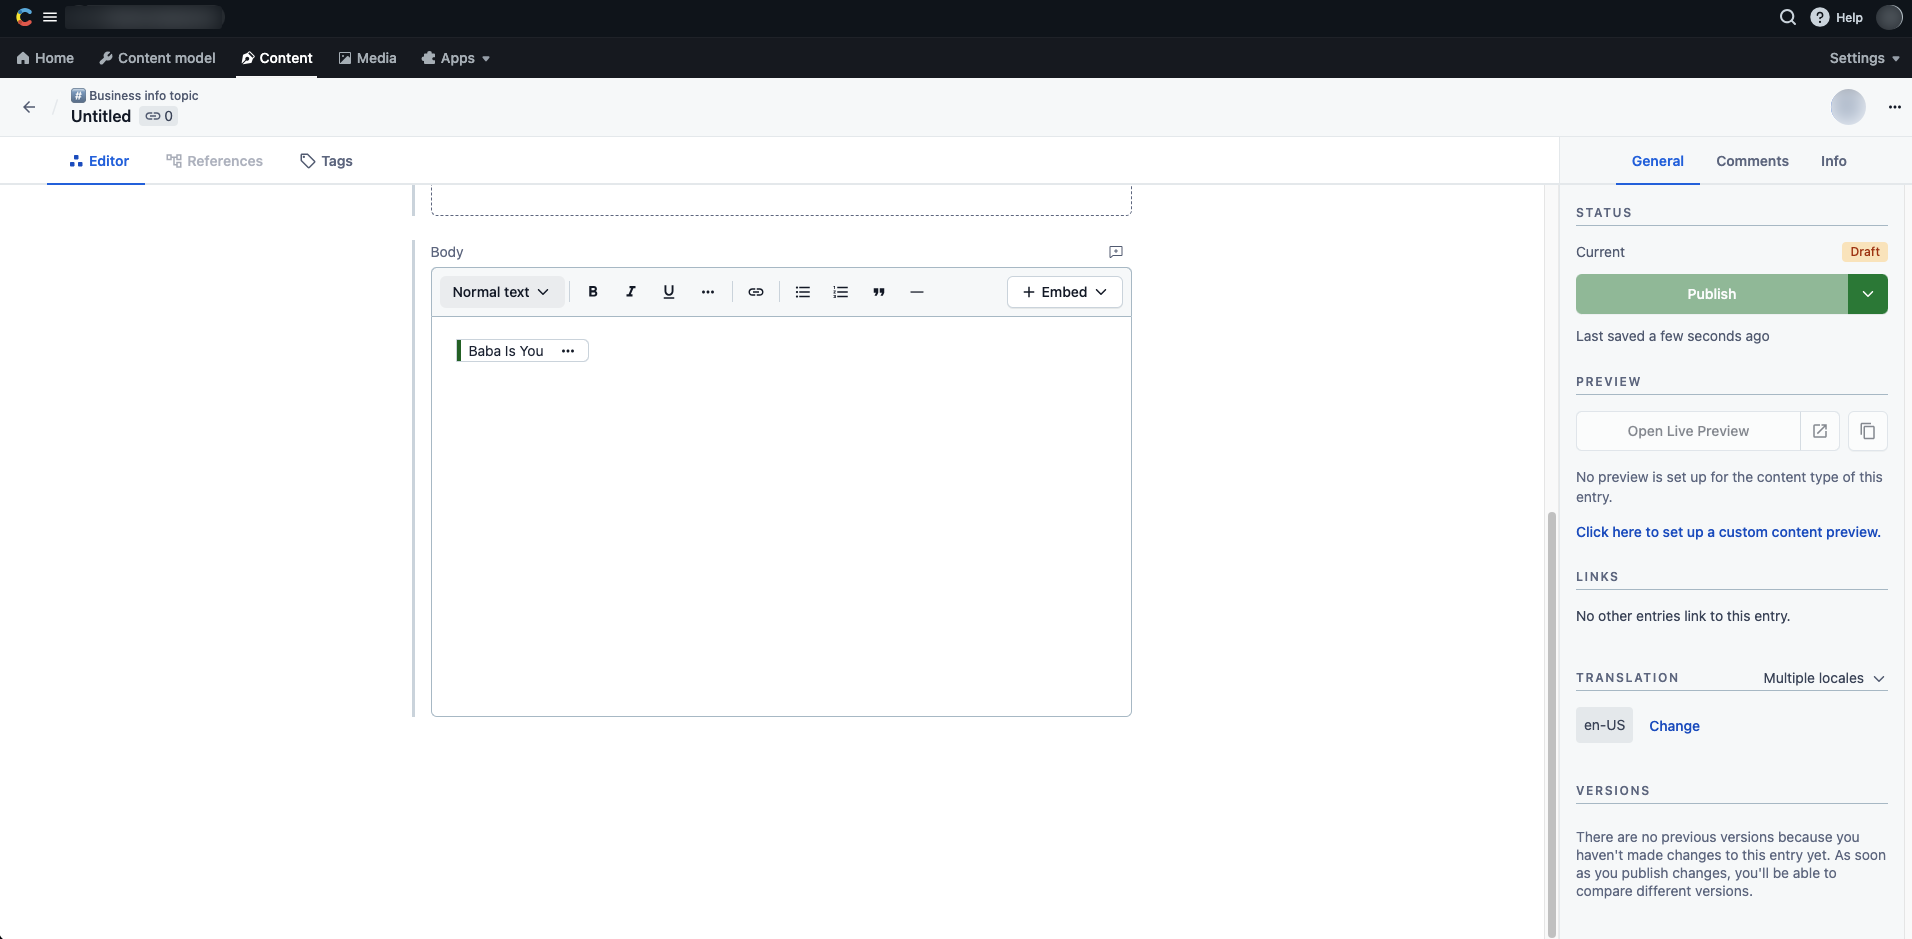Select the General sidebar tab
The height and width of the screenshot is (939, 1912).
click(x=1657, y=161)
